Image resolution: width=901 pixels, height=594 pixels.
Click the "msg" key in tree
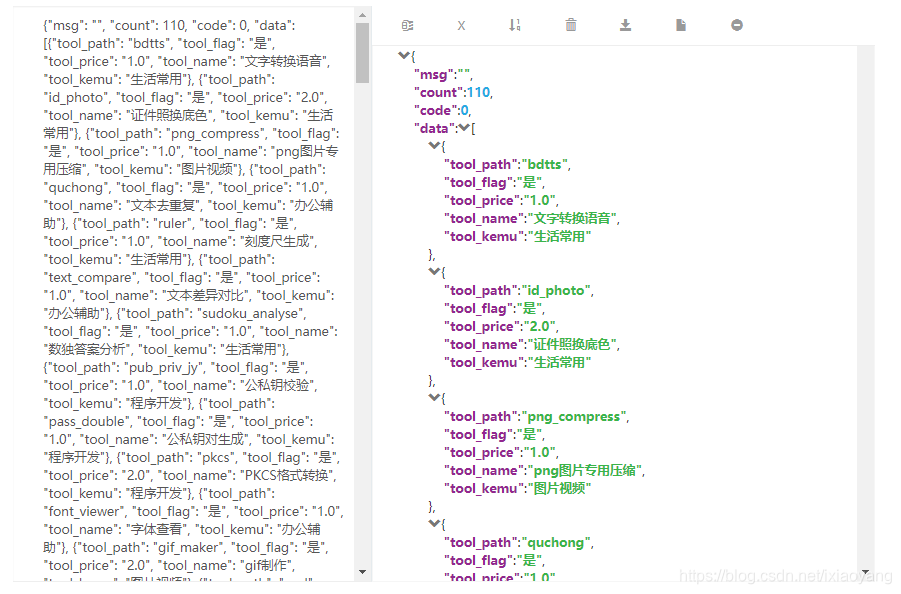tap(434, 75)
